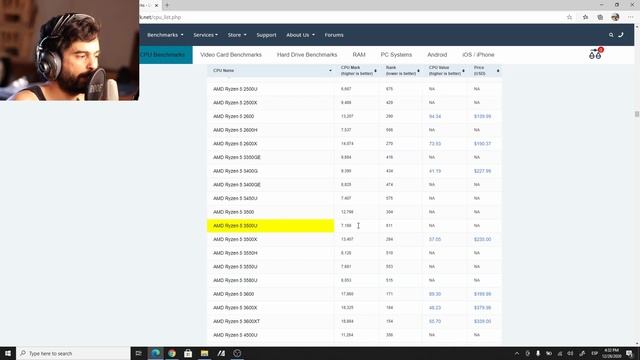Screen dimensions: 640x360
Task: Open Microsoft Store from the taskbar
Action: pos(188,353)
